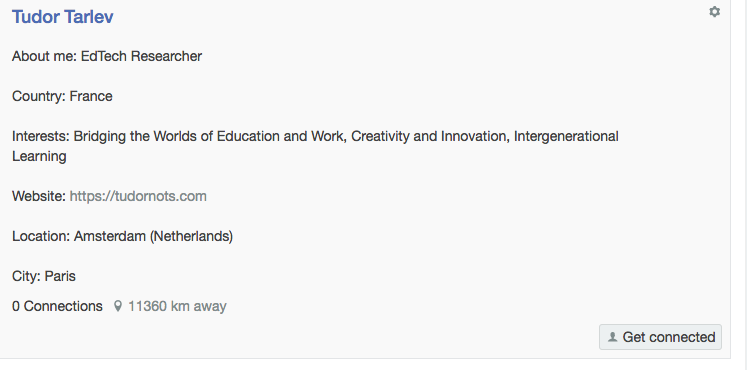Click the word France in Country field
This screenshot has width=747, height=370.
[x=91, y=96]
